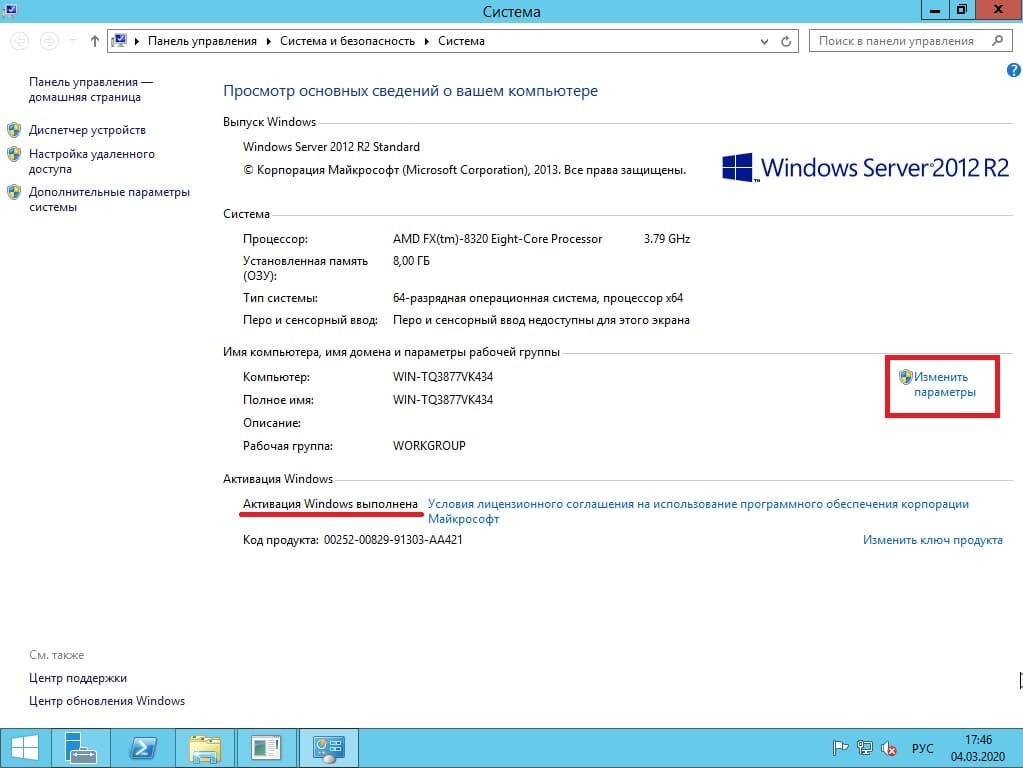Viewport: 1023px width, 768px height.
Task: Restore down the Система window
Action: pos(962,10)
